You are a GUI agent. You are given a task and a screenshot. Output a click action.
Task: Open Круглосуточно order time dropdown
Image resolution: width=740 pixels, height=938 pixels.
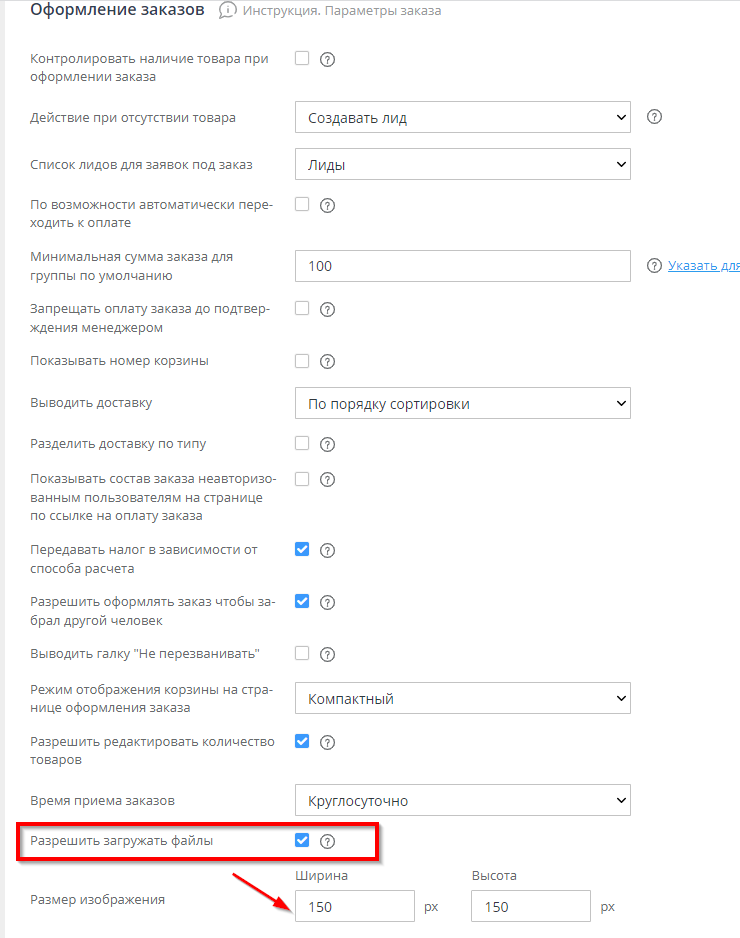point(462,800)
